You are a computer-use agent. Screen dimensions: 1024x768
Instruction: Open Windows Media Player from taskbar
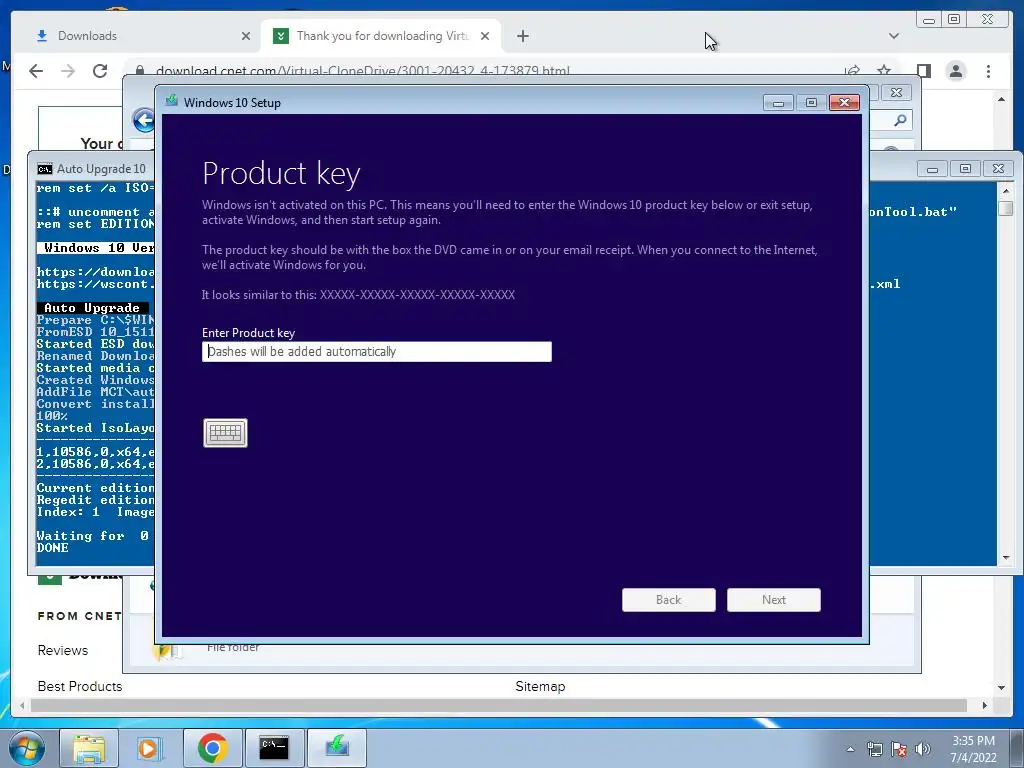point(148,748)
